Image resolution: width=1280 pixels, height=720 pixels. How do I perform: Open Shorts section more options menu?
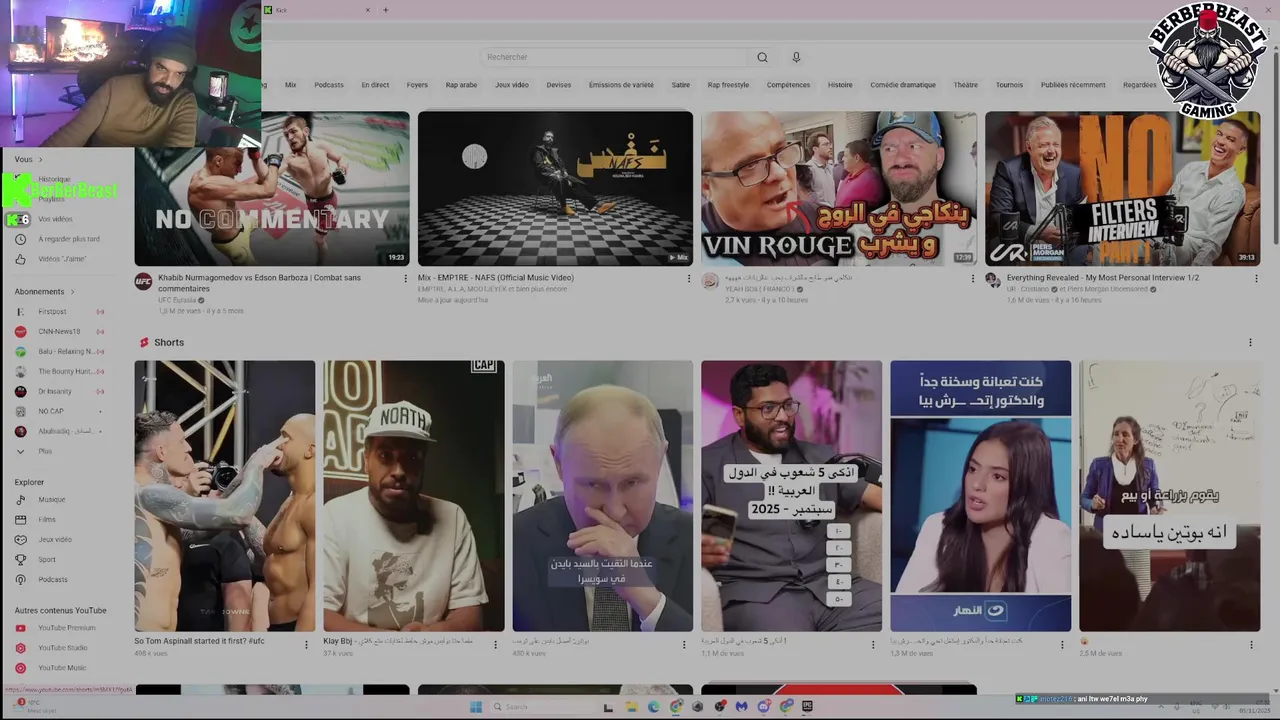(x=1250, y=343)
